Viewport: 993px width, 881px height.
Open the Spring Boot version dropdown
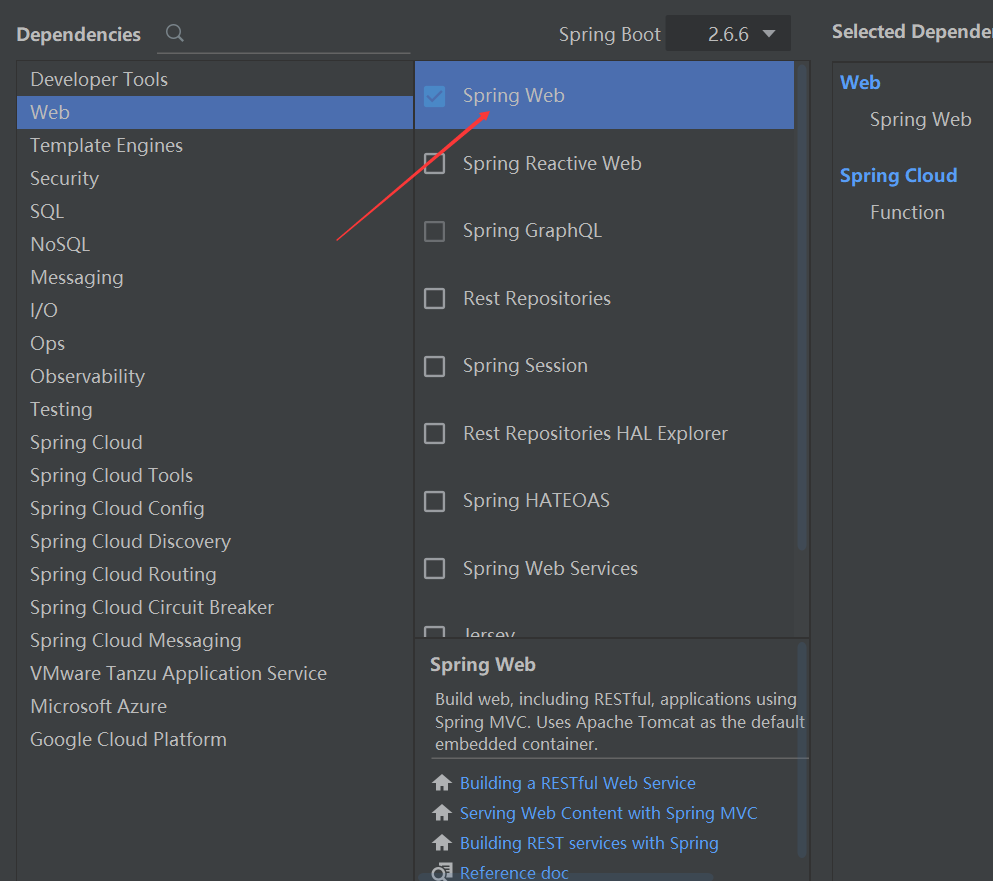[x=728, y=34]
